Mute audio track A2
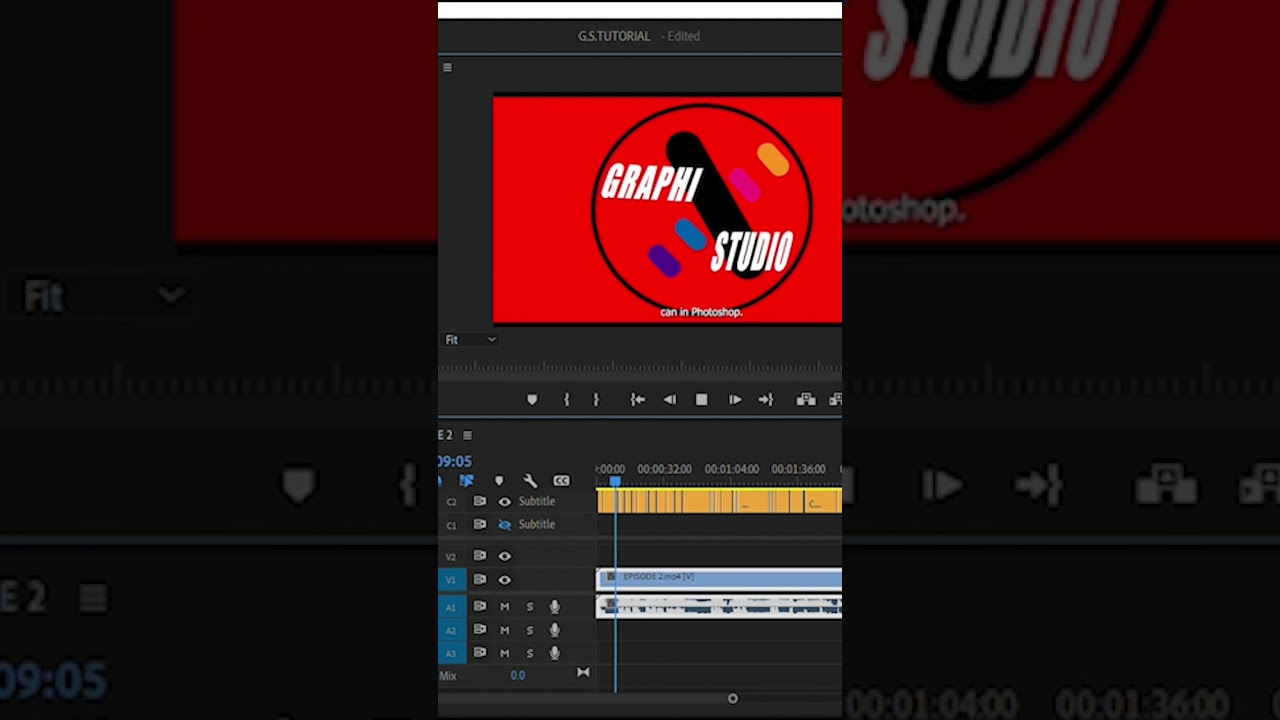 tap(504, 630)
